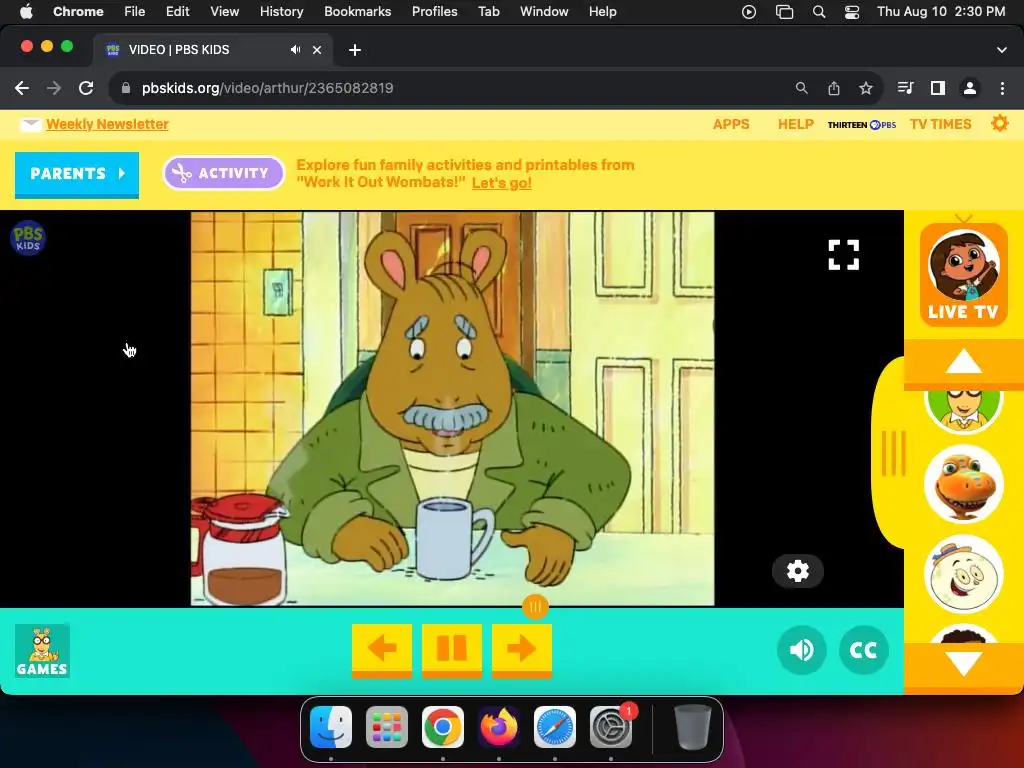Image resolution: width=1024 pixels, height=768 pixels.
Task: Select the Arthur show icon in sidebar
Action: pyautogui.click(x=963, y=409)
